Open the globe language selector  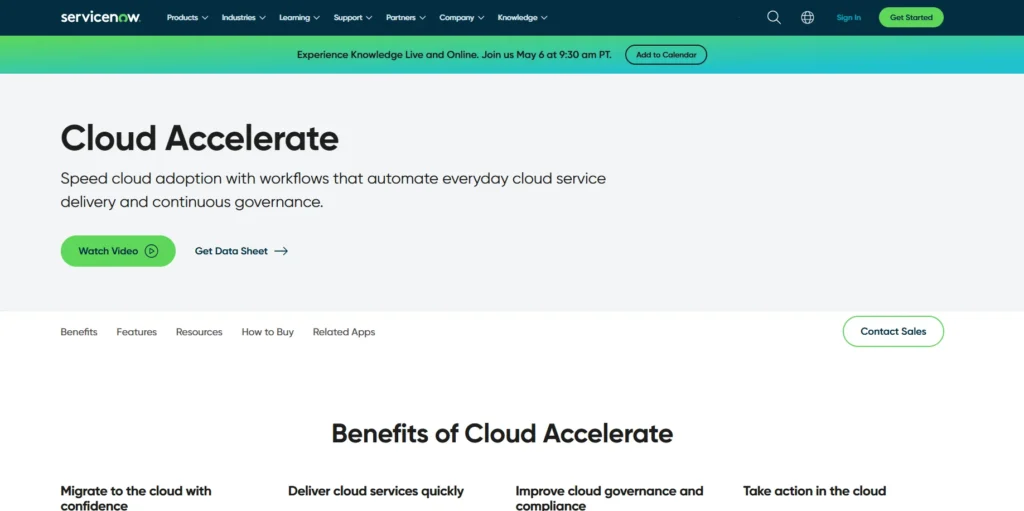point(808,18)
